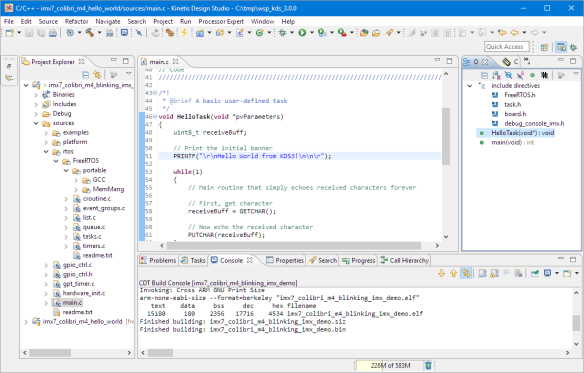The width and height of the screenshot is (584, 373).
Task: Toggle console Scroll Lock button
Action: 495,274
